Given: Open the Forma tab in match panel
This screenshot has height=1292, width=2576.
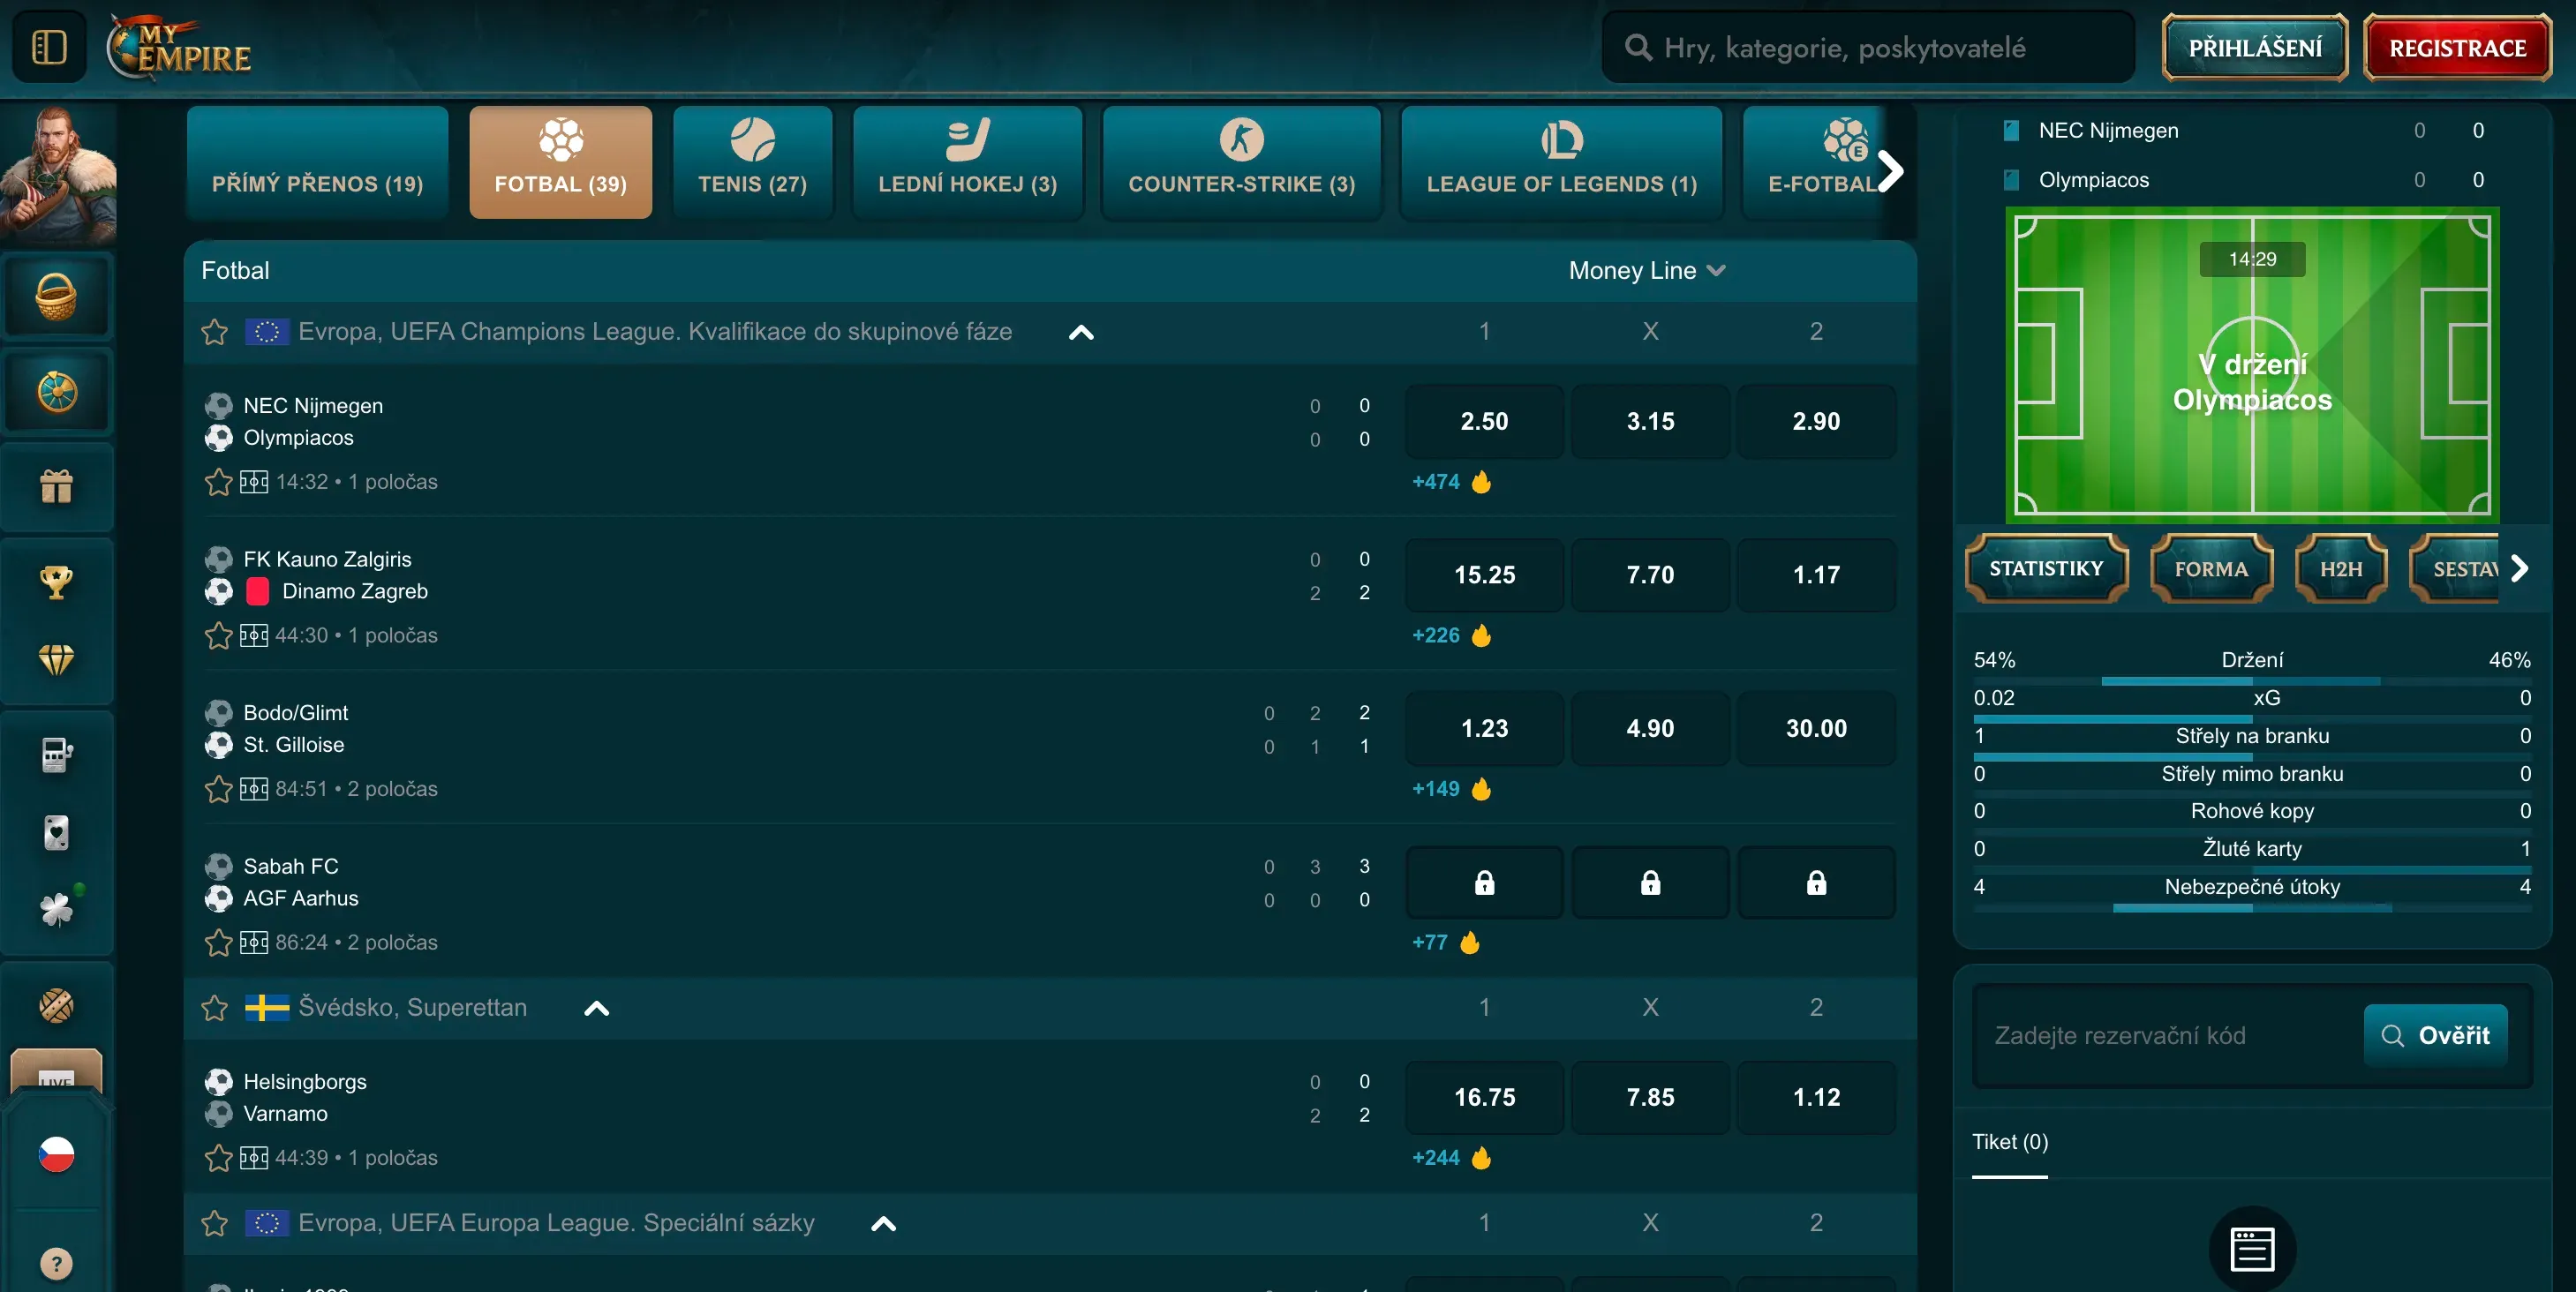Looking at the screenshot, I should point(2211,568).
